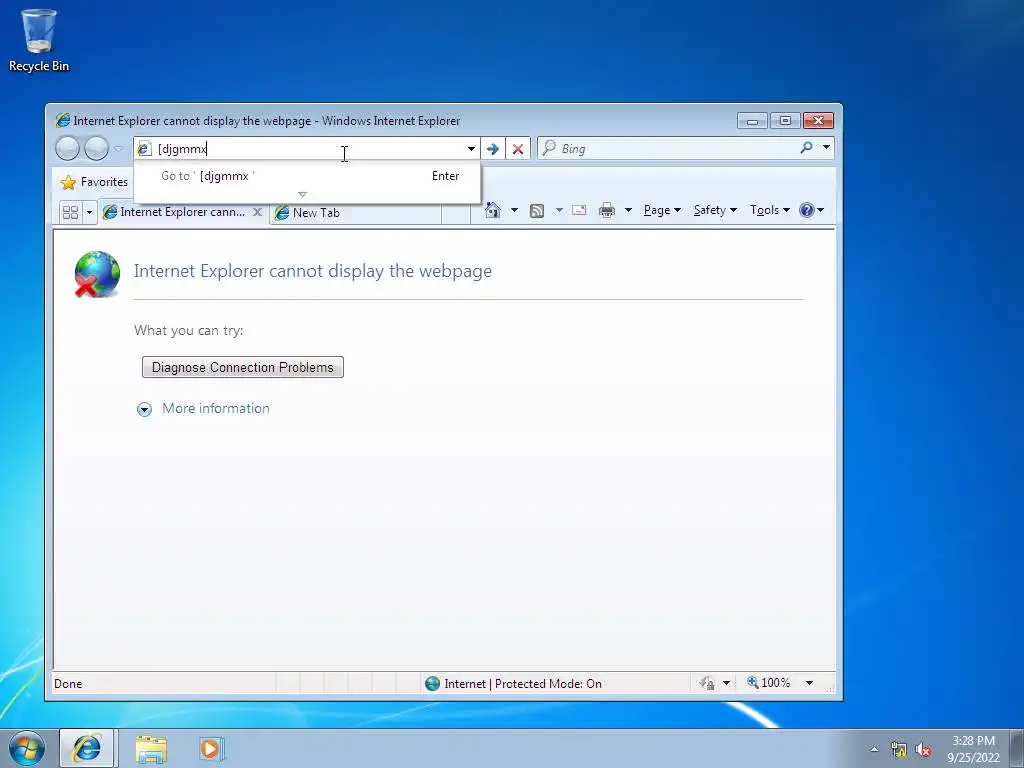Click the address bar text field
1024x768 pixels.
click(307, 149)
